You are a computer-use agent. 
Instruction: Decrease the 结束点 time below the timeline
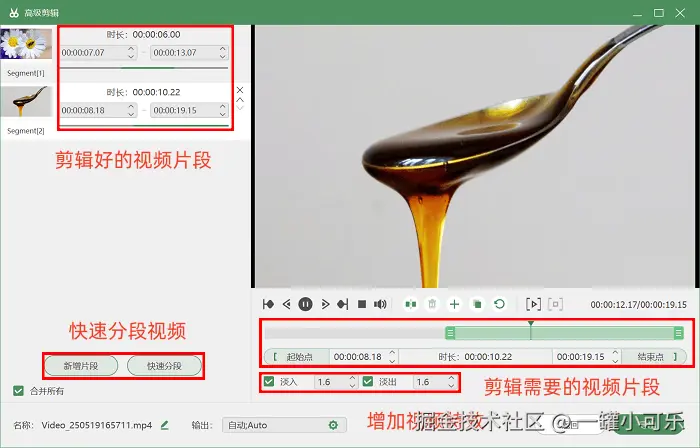615,361
